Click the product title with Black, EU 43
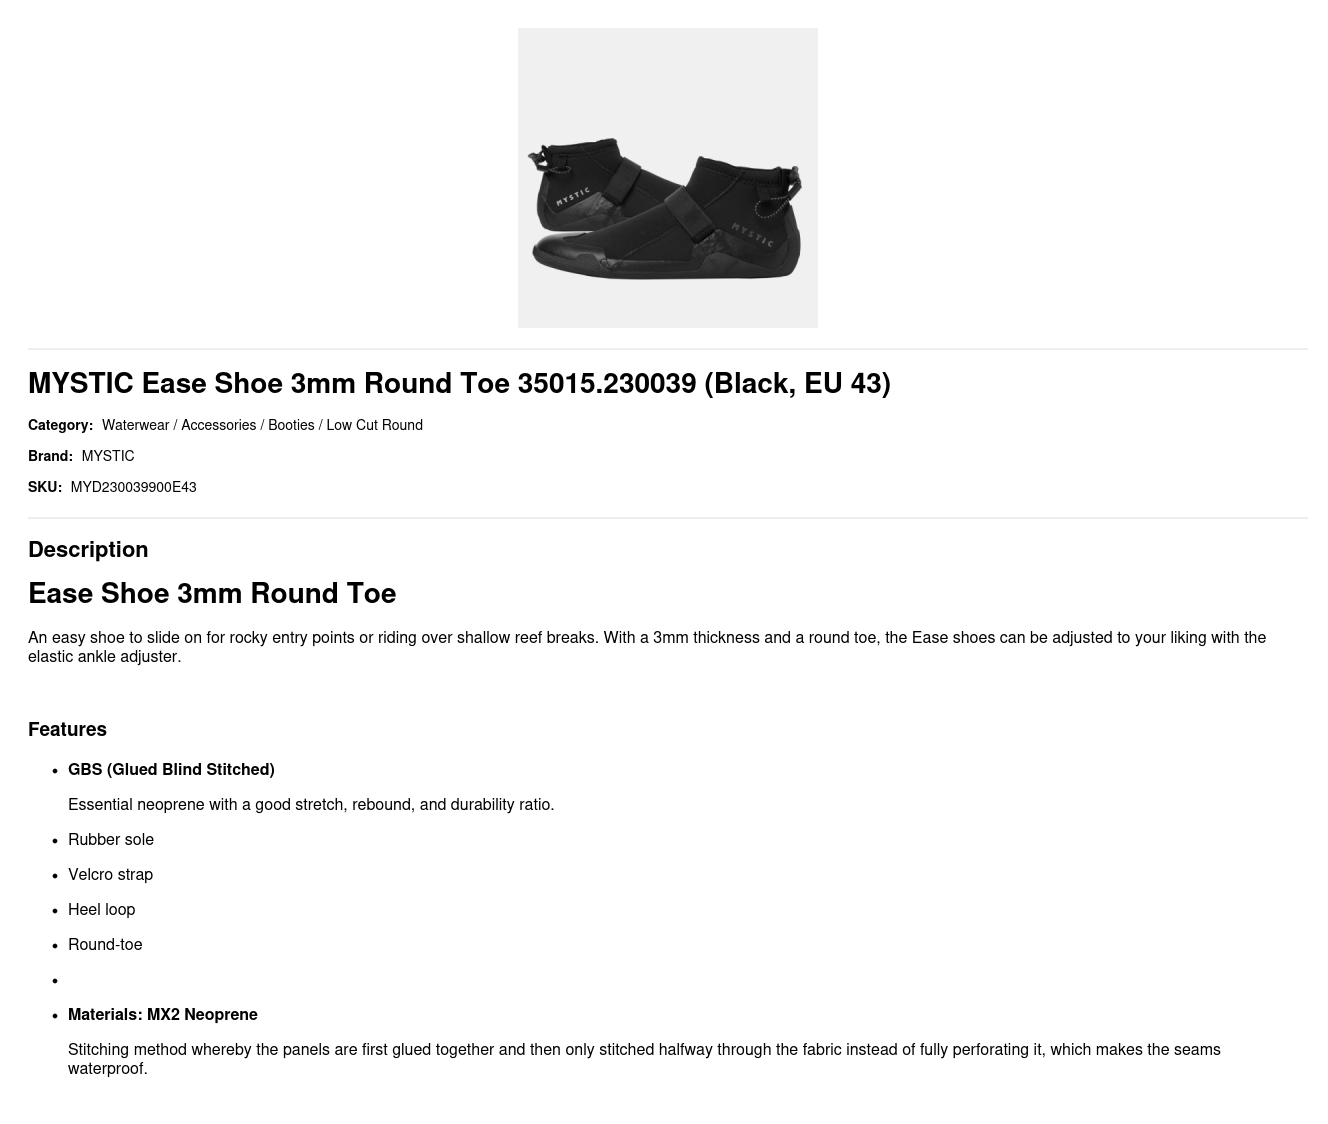This screenshot has width=1328, height=1124. tap(459, 383)
